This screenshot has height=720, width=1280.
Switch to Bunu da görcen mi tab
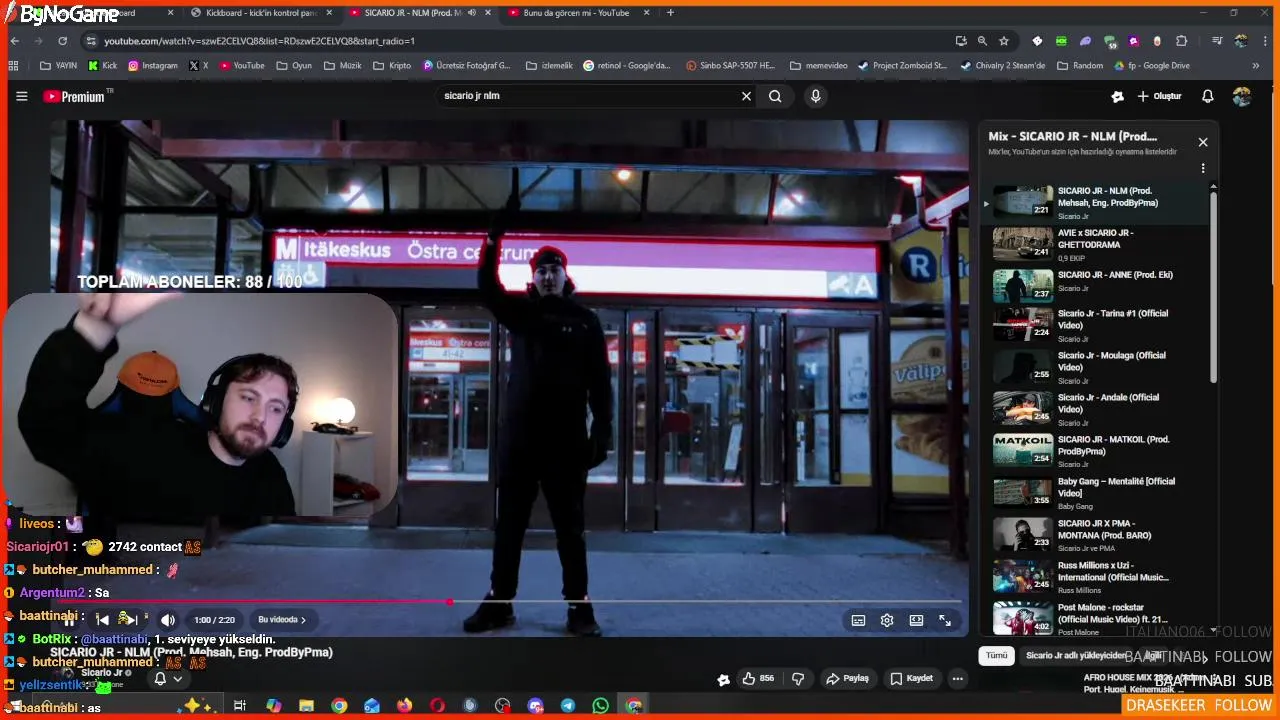tap(577, 13)
